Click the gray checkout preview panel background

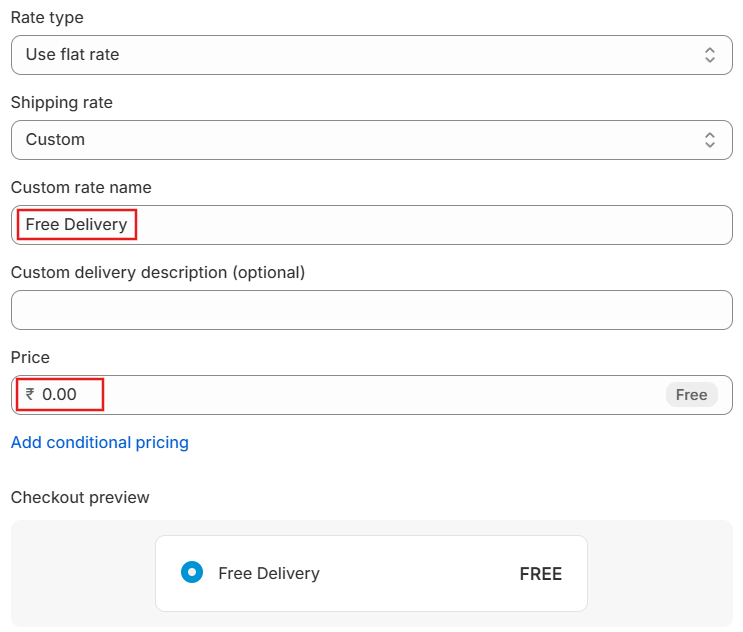point(83,573)
